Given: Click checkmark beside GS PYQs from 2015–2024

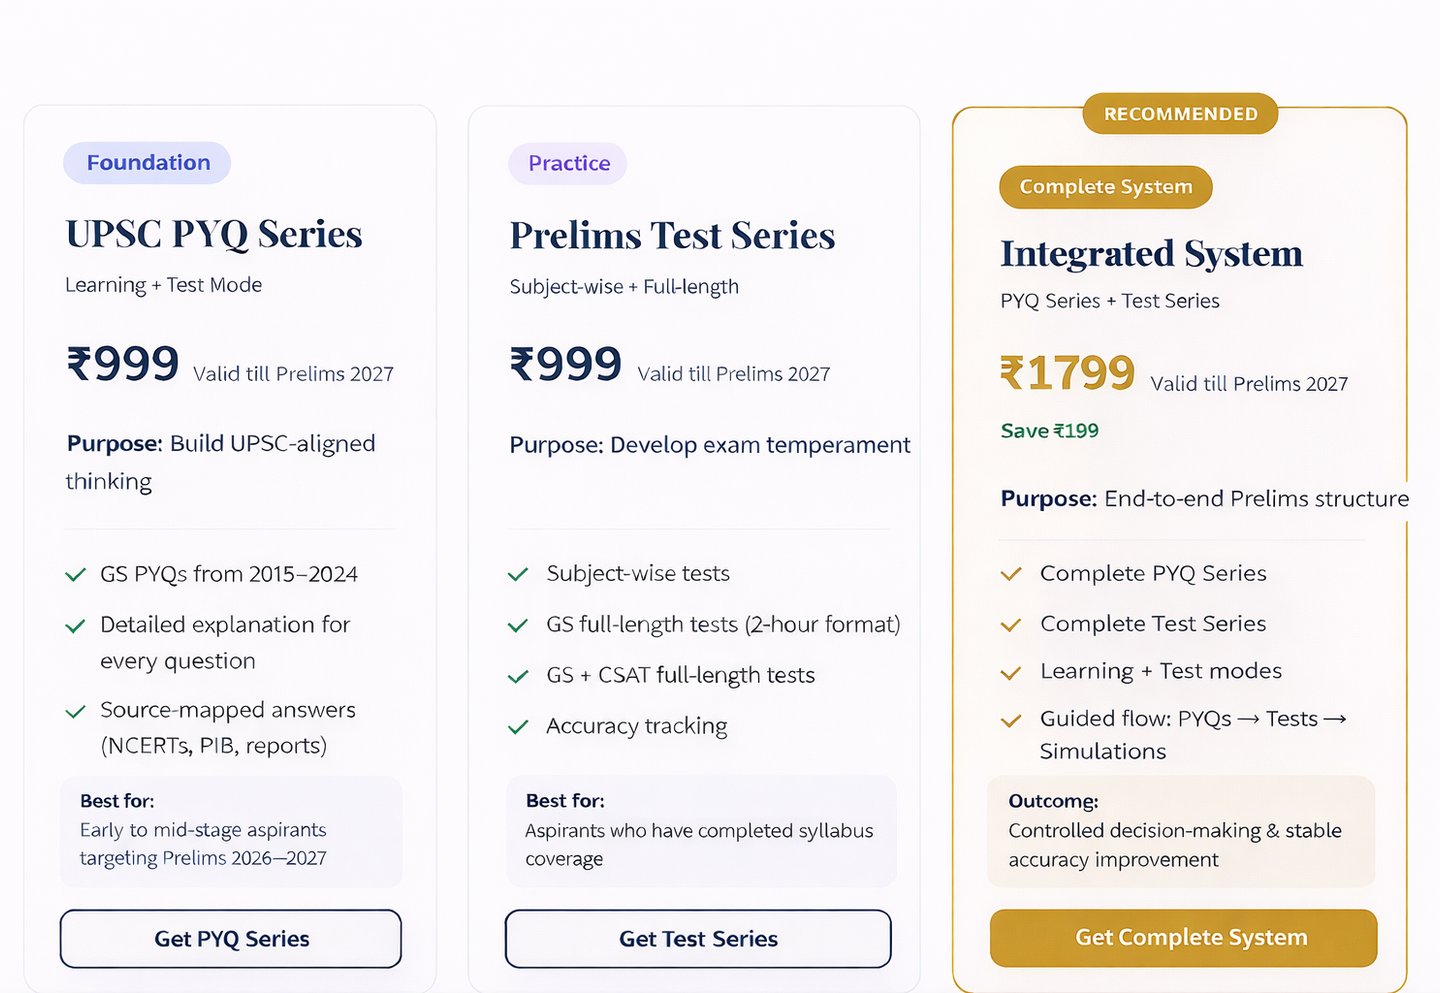Looking at the screenshot, I should 75,575.
